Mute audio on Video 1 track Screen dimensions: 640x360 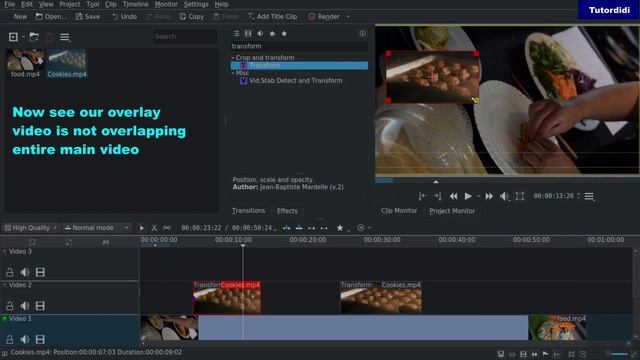pyautogui.click(x=25, y=339)
